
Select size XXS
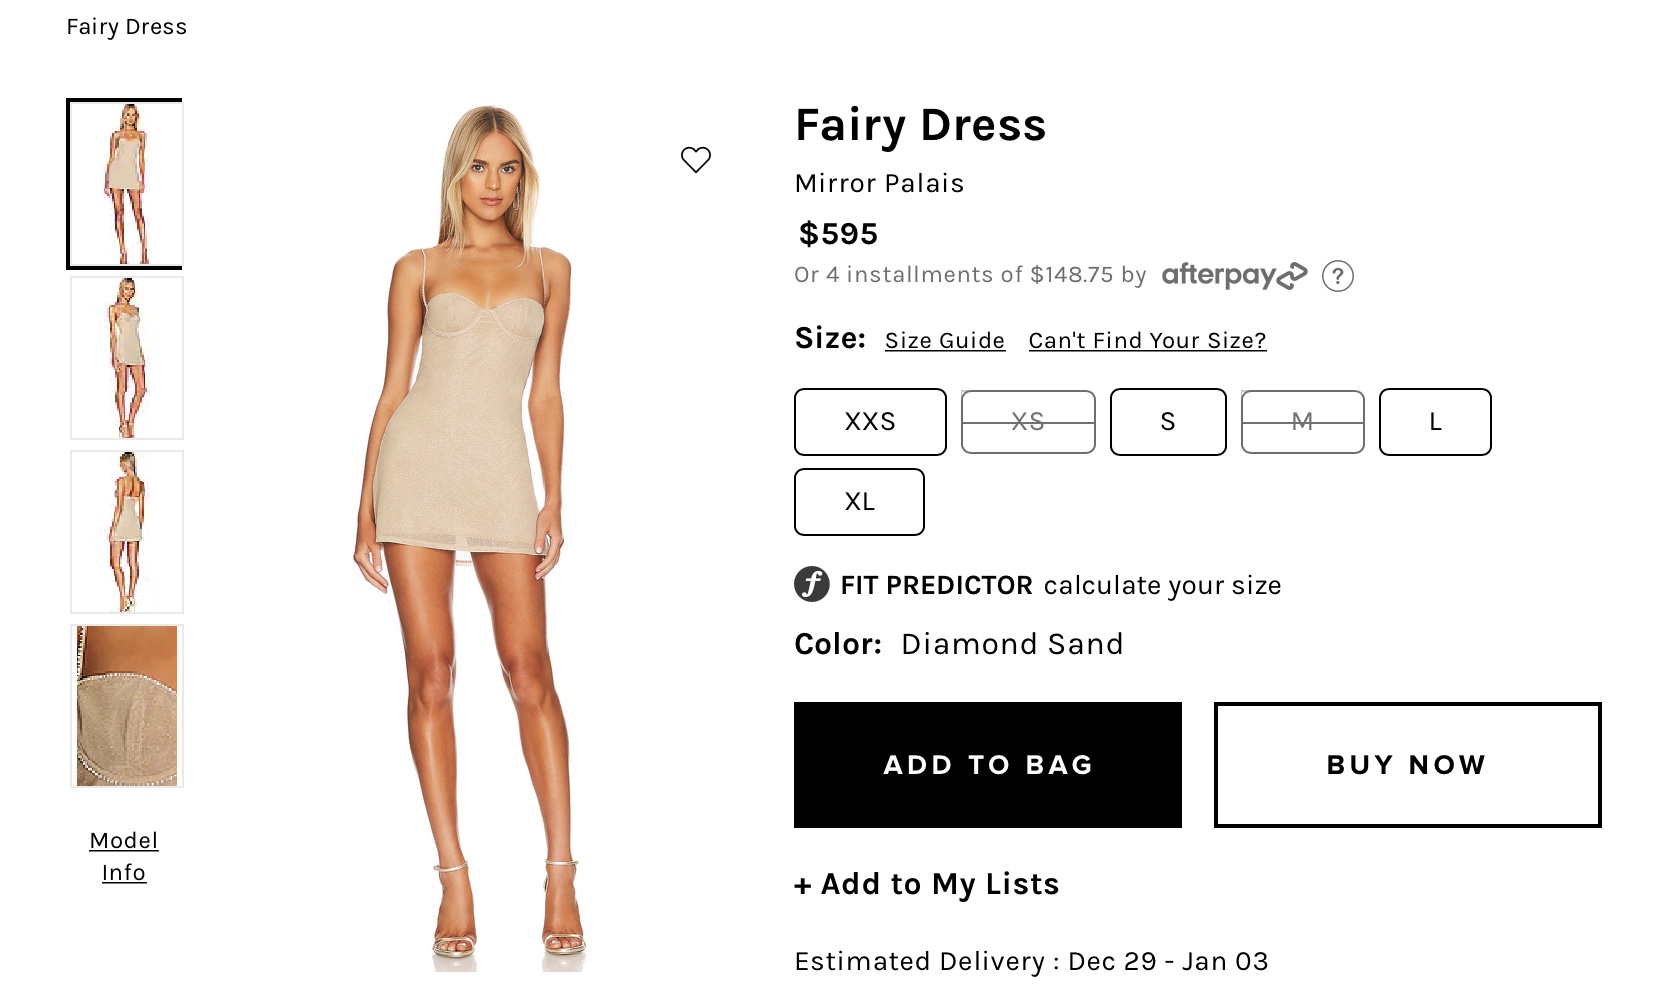[870, 422]
